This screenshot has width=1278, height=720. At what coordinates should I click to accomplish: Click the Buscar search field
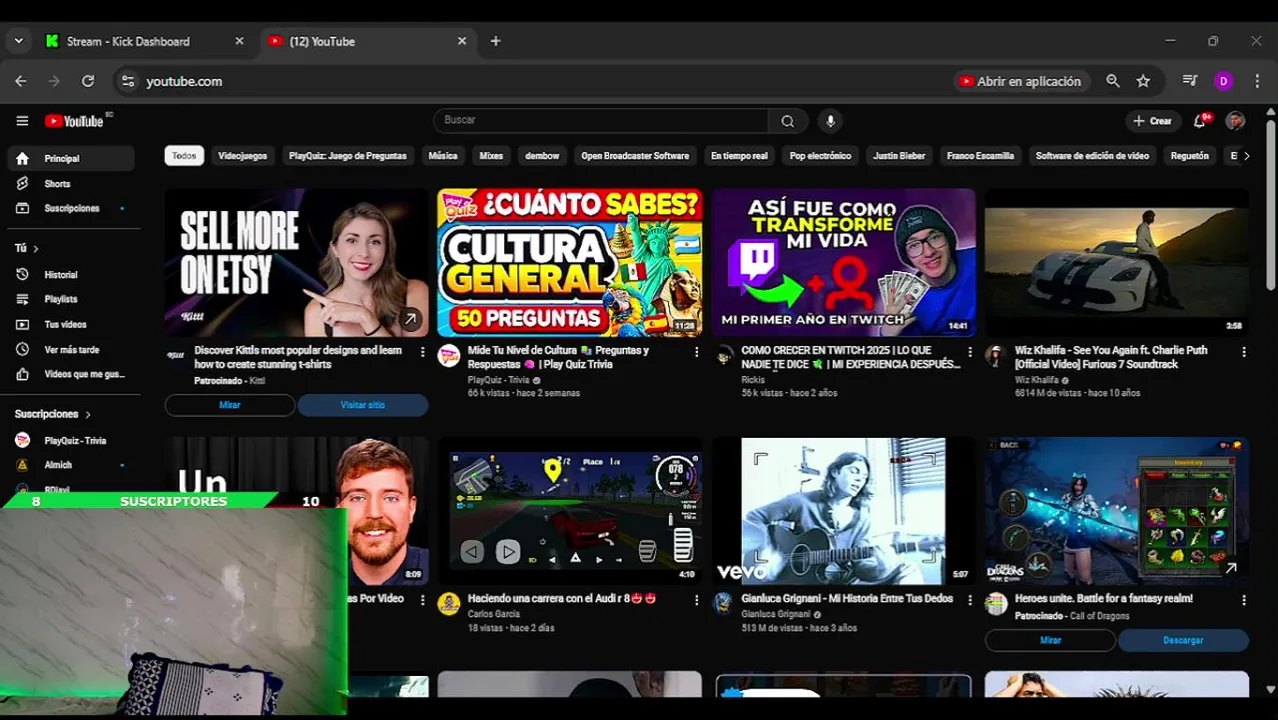tap(601, 121)
